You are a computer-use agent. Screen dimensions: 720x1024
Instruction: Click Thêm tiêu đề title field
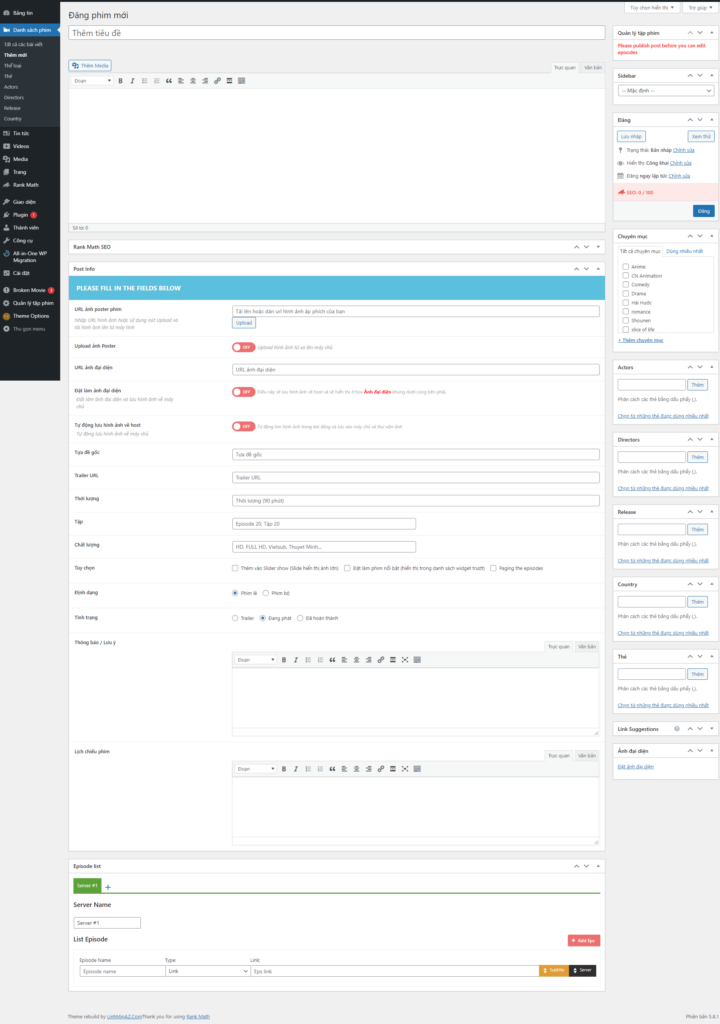coord(336,33)
